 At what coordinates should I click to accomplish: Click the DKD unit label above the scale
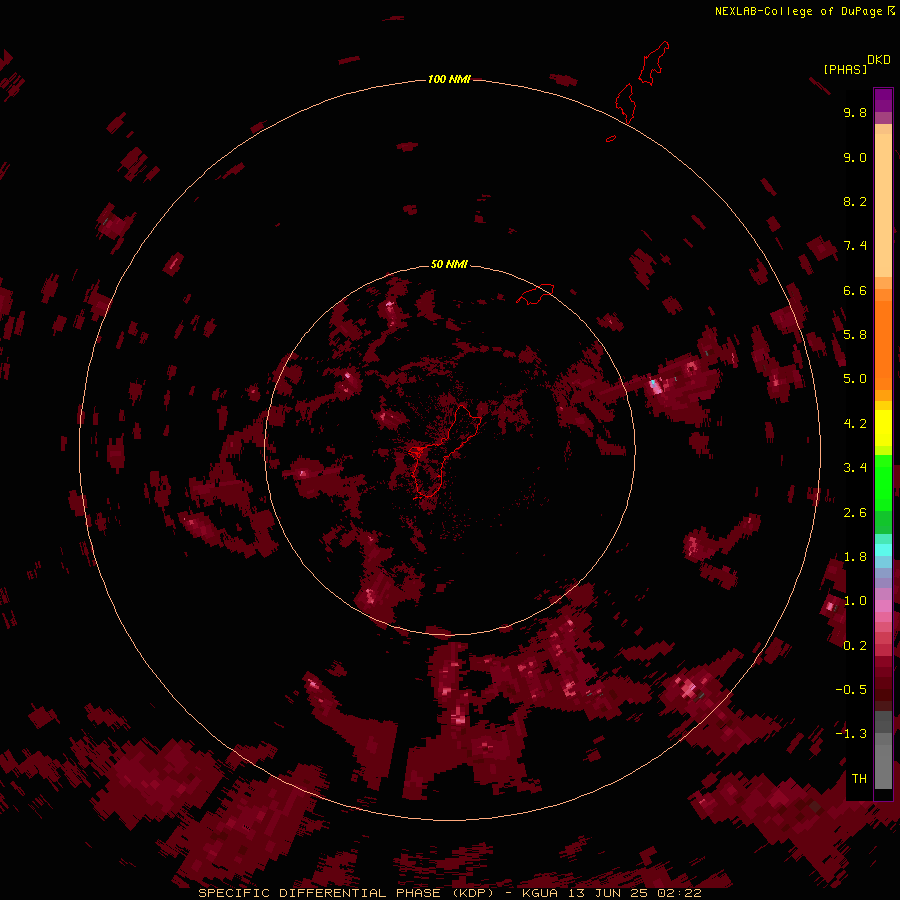[x=879, y=60]
